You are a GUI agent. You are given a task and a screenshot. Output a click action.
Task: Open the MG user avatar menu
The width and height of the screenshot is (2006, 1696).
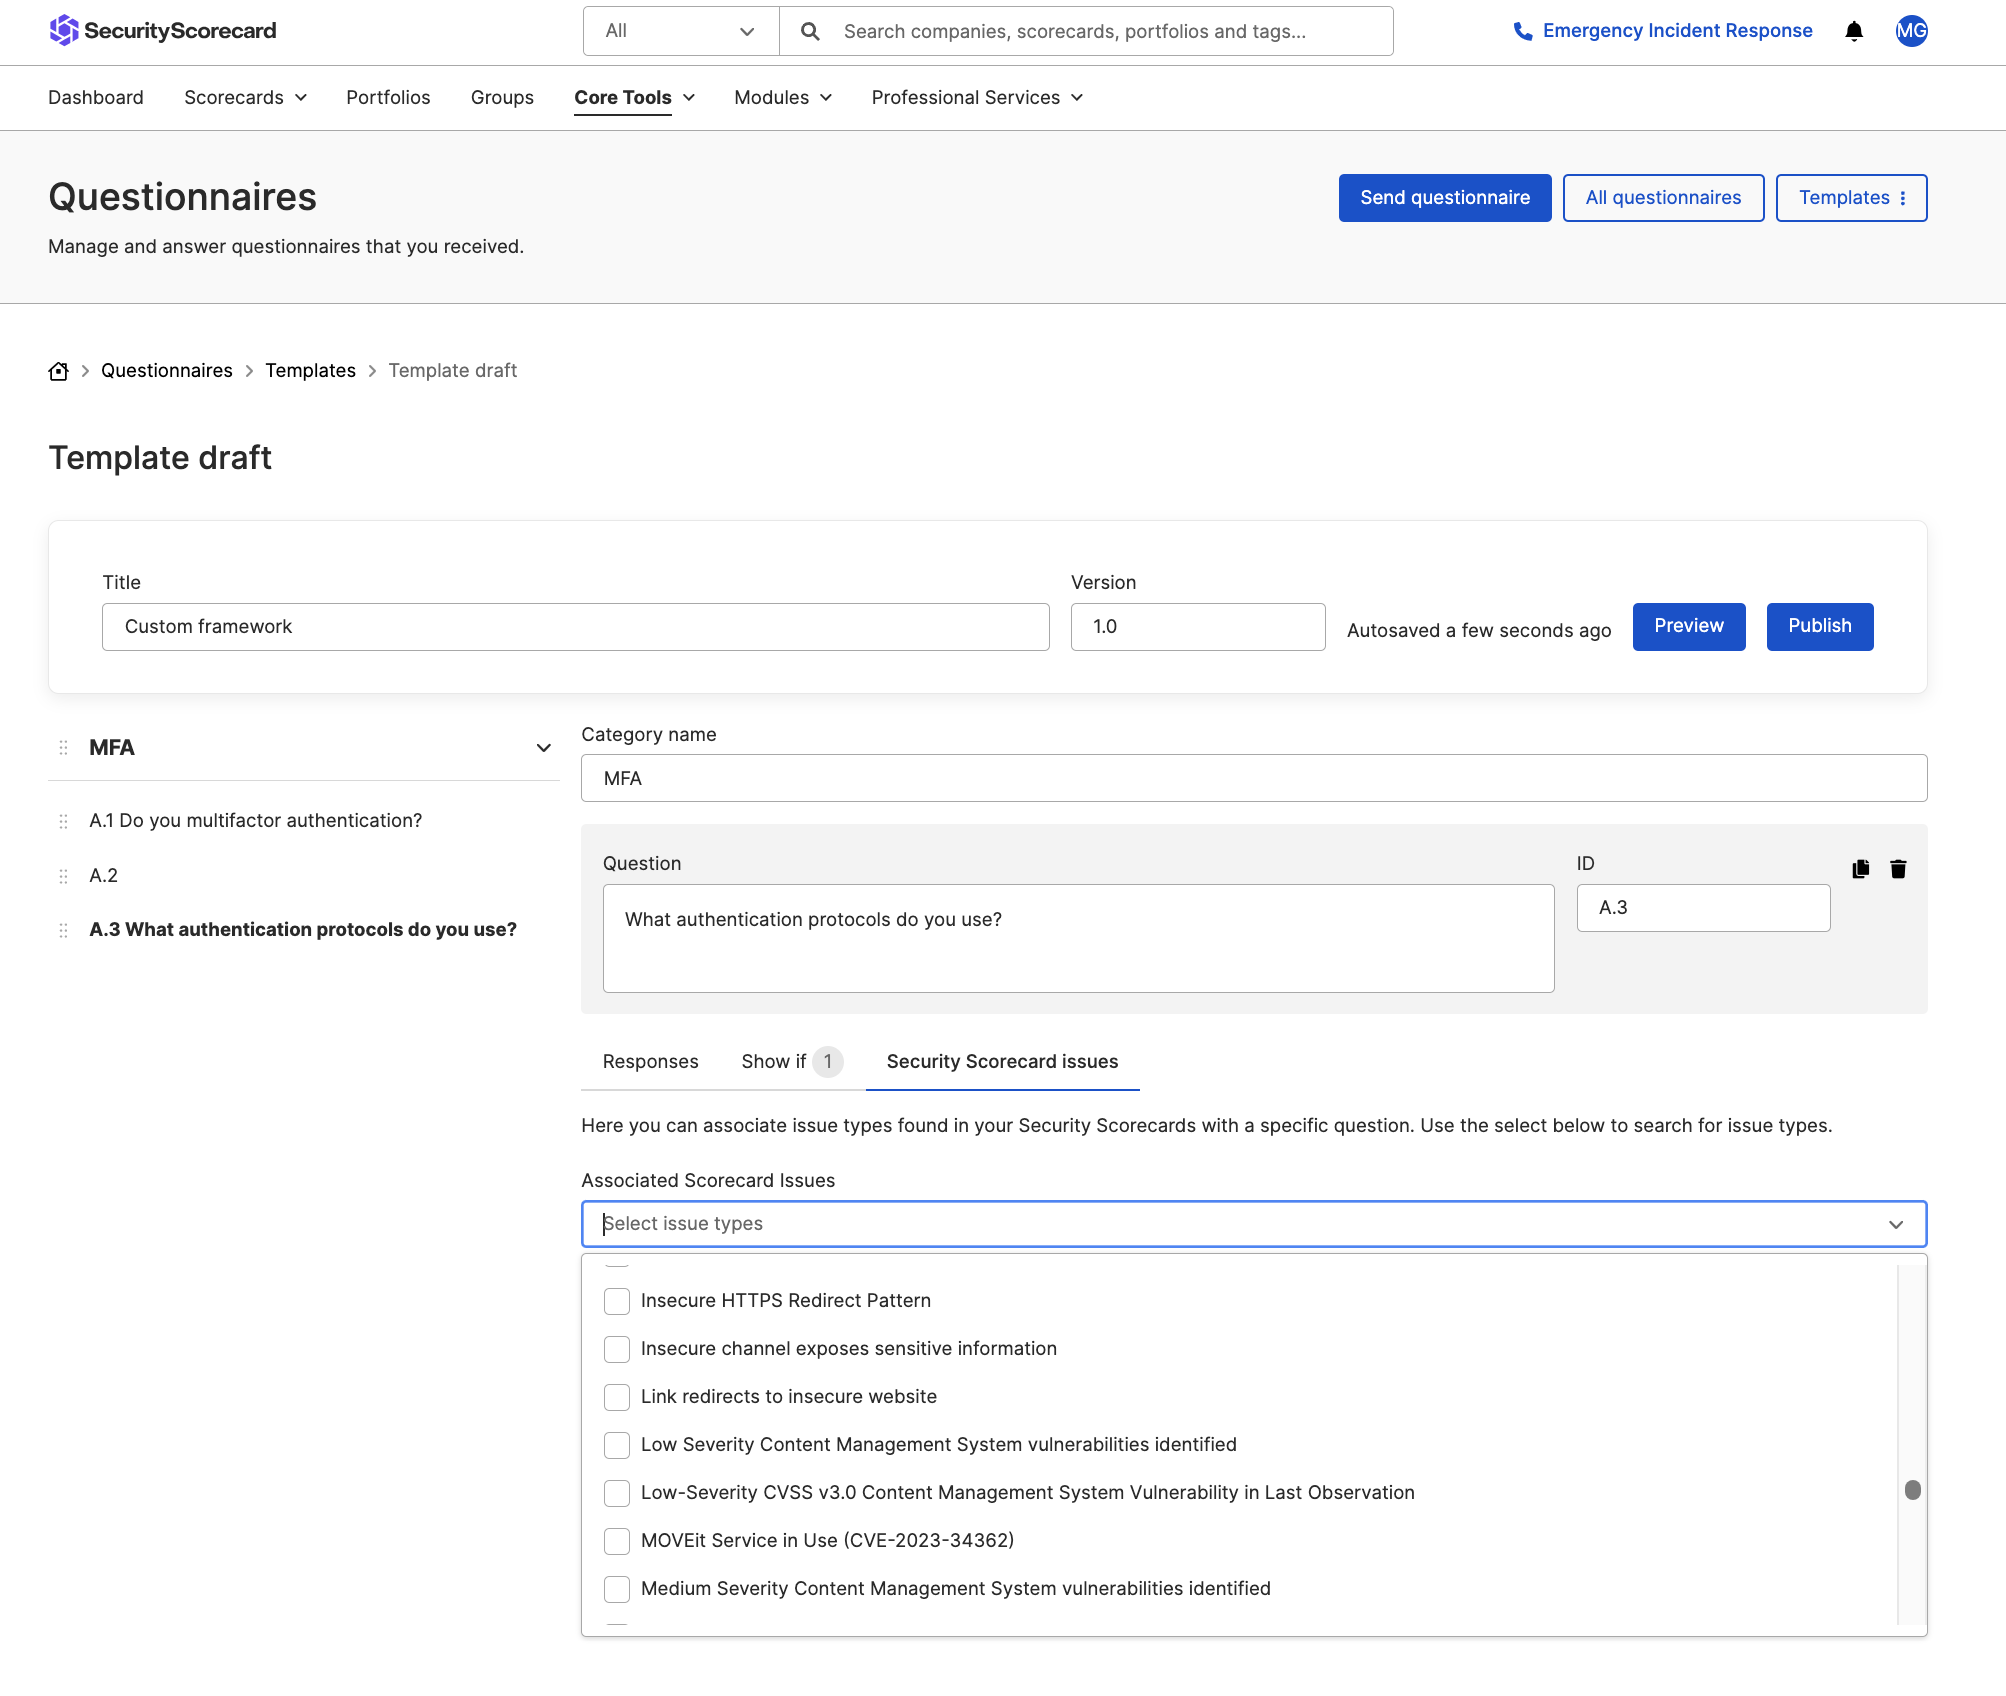pyautogui.click(x=1911, y=31)
